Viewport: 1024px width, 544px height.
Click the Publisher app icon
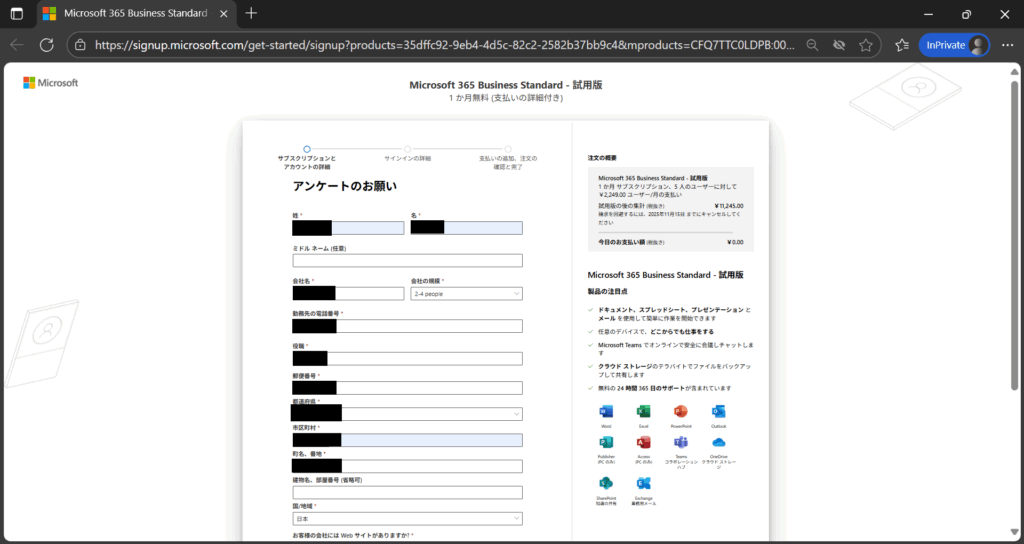tap(606, 442)
